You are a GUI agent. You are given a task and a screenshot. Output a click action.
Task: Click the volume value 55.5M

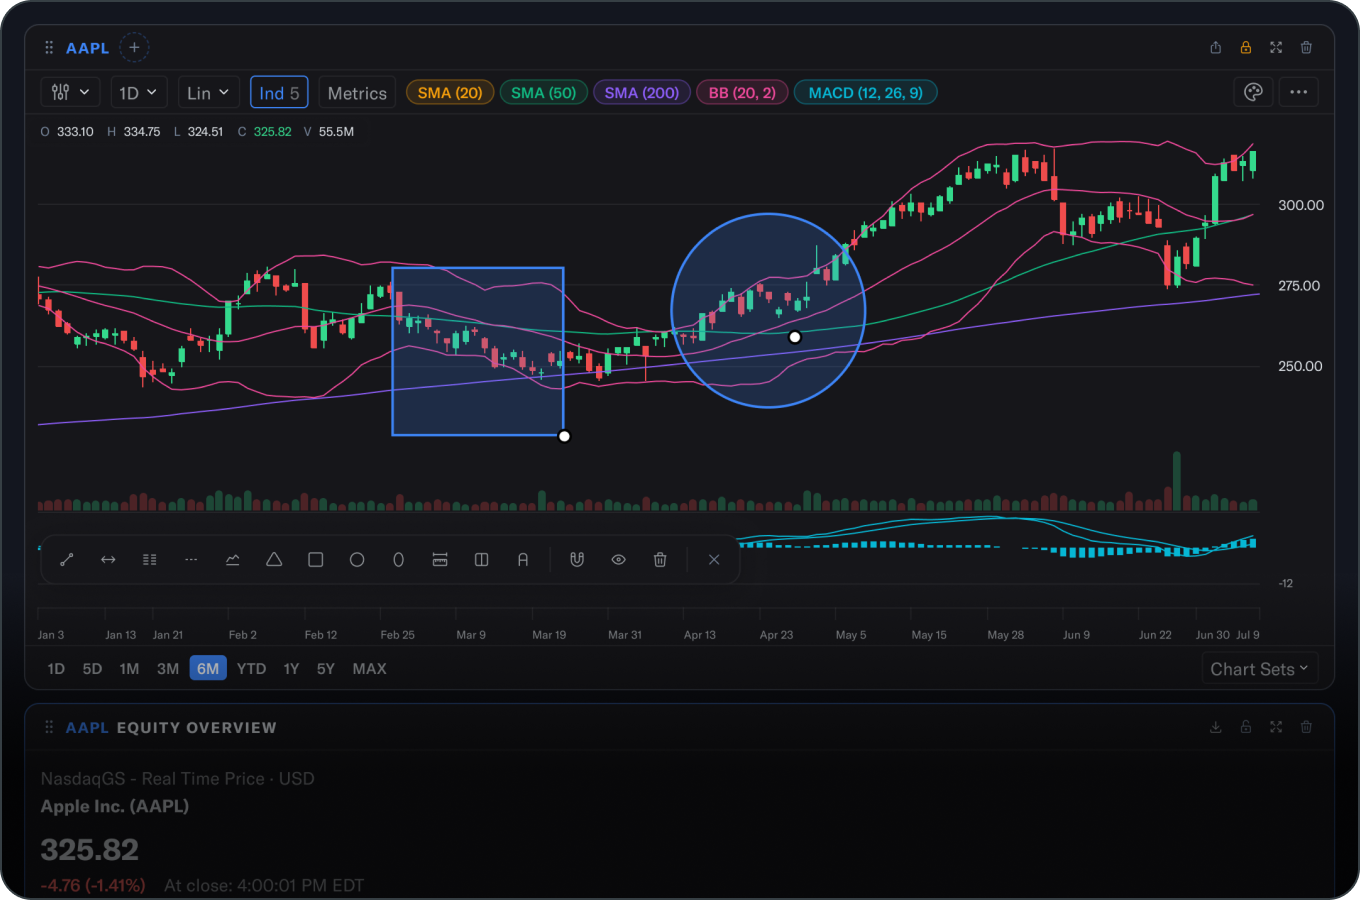coord(336,131)
